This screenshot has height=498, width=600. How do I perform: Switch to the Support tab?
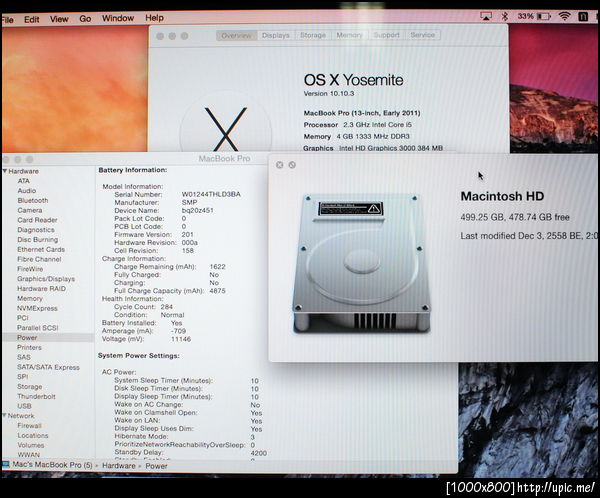tap(386, 35)
